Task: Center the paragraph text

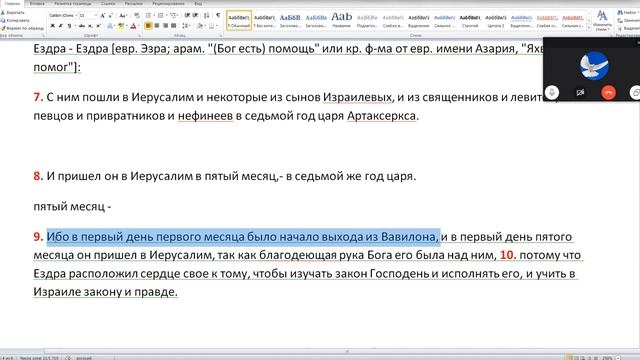Action: pos(157,26)
